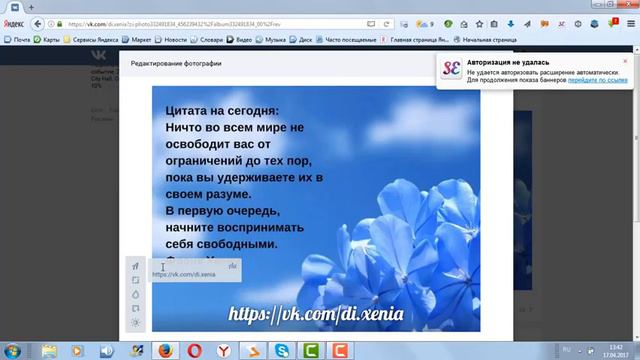Go back using browser back arrow

coord(38,24)
